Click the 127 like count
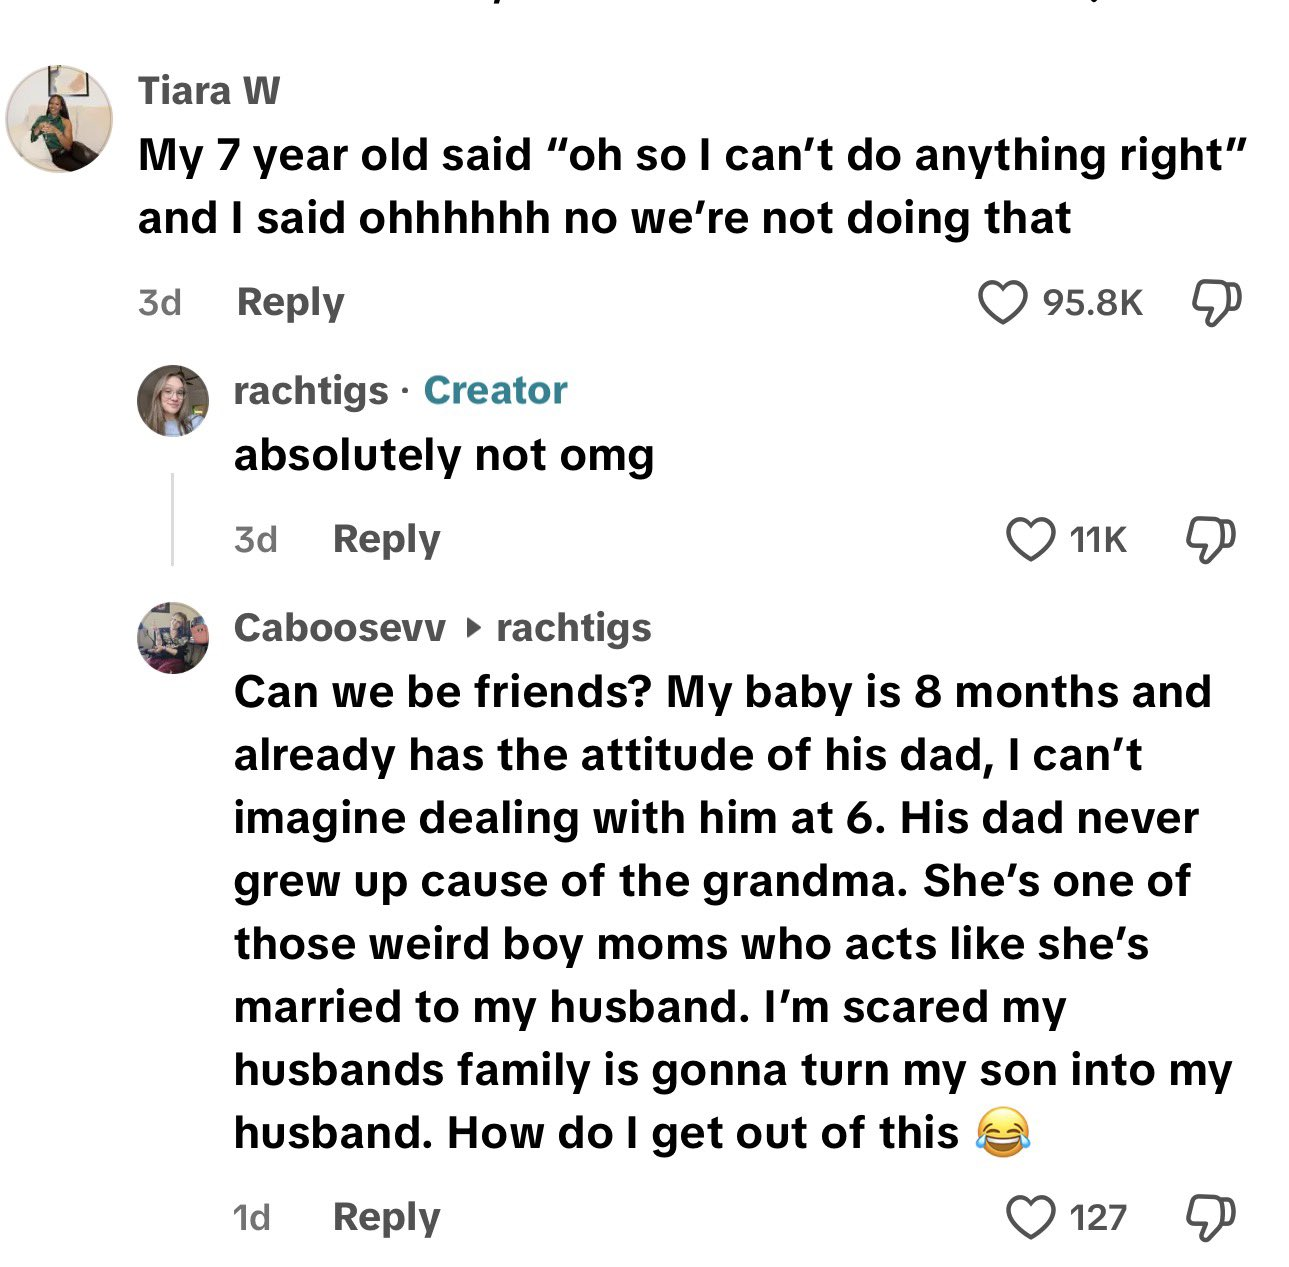This screenshot has height=1267, width=1289. [1097, 1217]
